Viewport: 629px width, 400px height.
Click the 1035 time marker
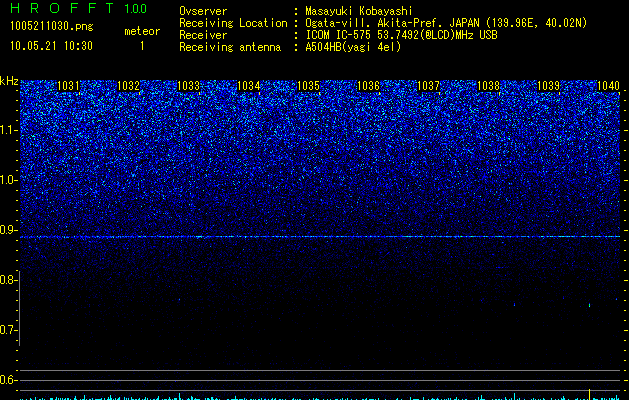(x=308, y=86)
